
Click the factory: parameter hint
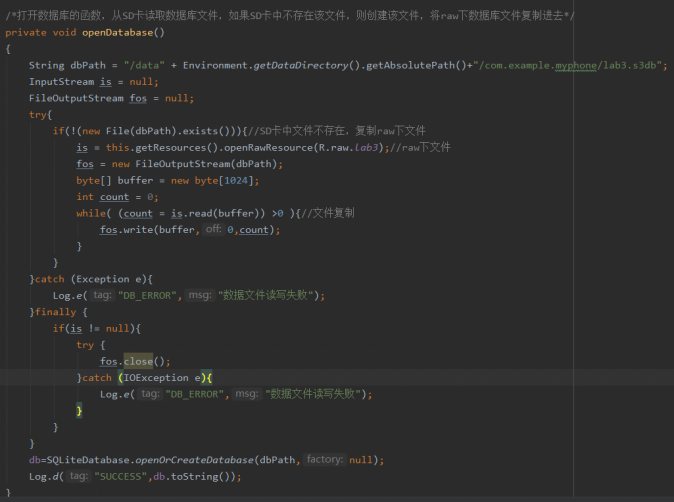click(x=325, y=459)
